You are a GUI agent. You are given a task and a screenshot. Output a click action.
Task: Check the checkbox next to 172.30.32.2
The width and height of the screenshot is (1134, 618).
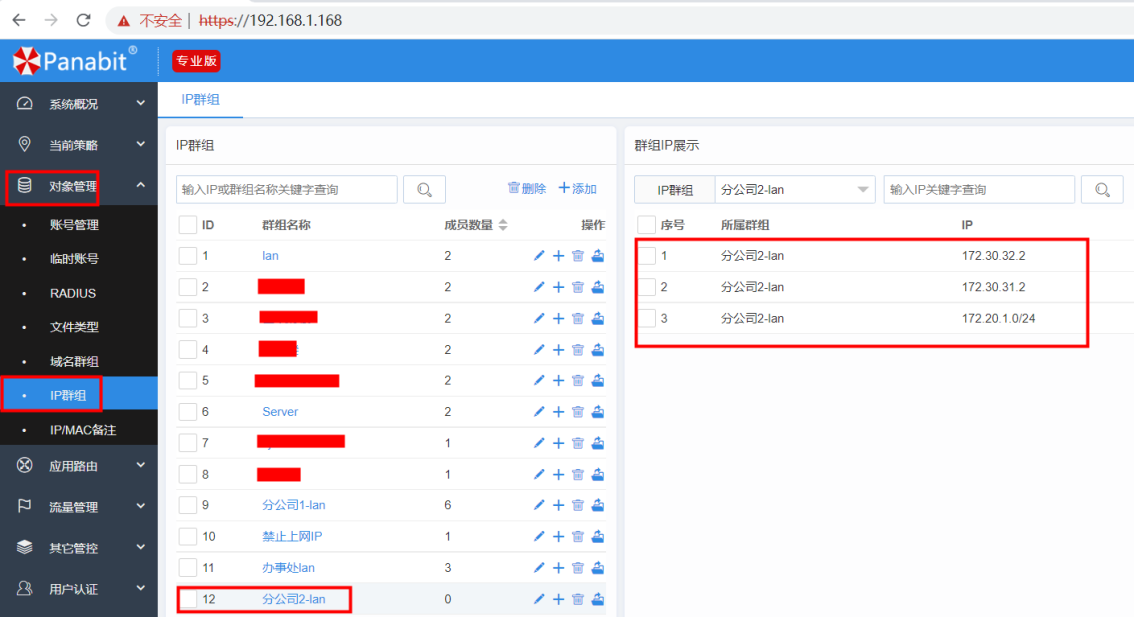tap(647, 256)
